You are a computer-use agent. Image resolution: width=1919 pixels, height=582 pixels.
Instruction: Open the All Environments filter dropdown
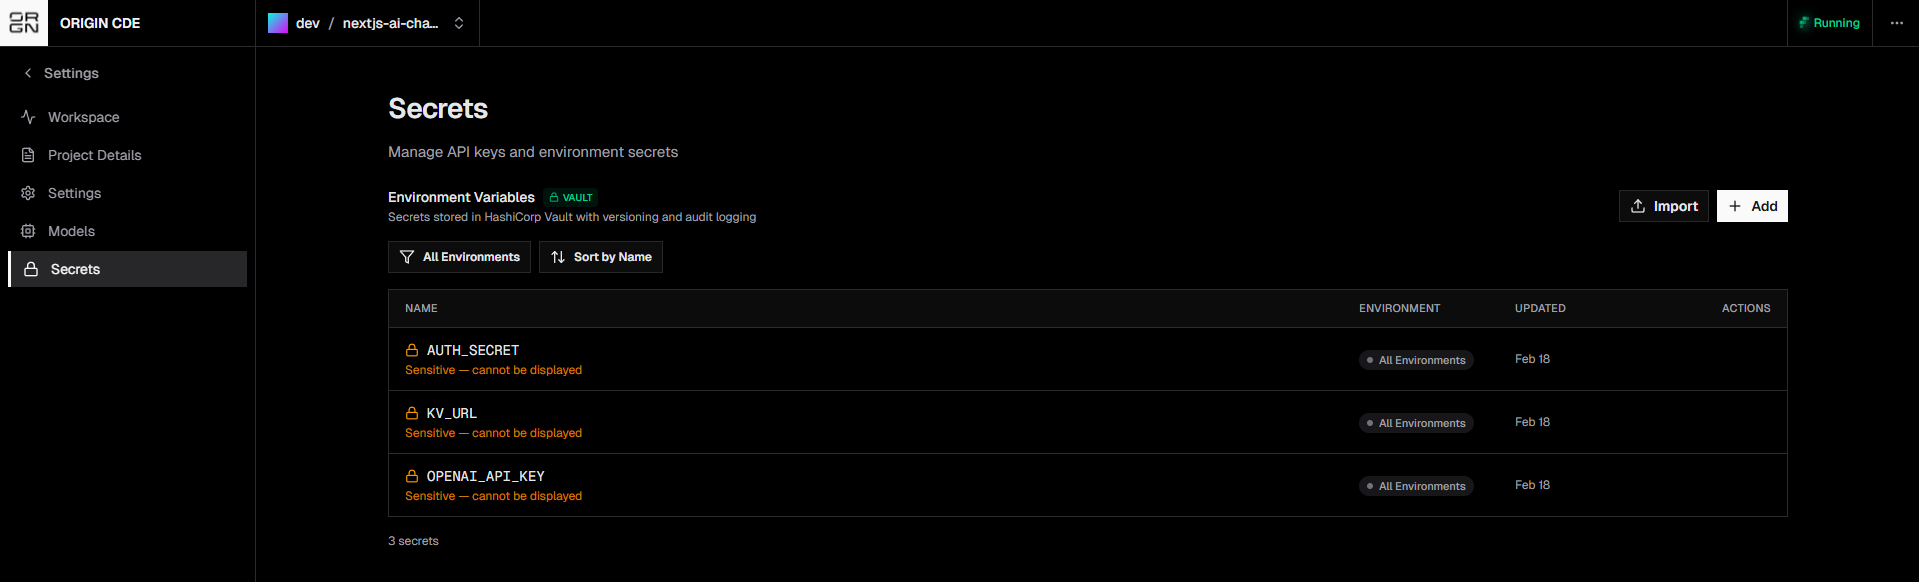459,257
